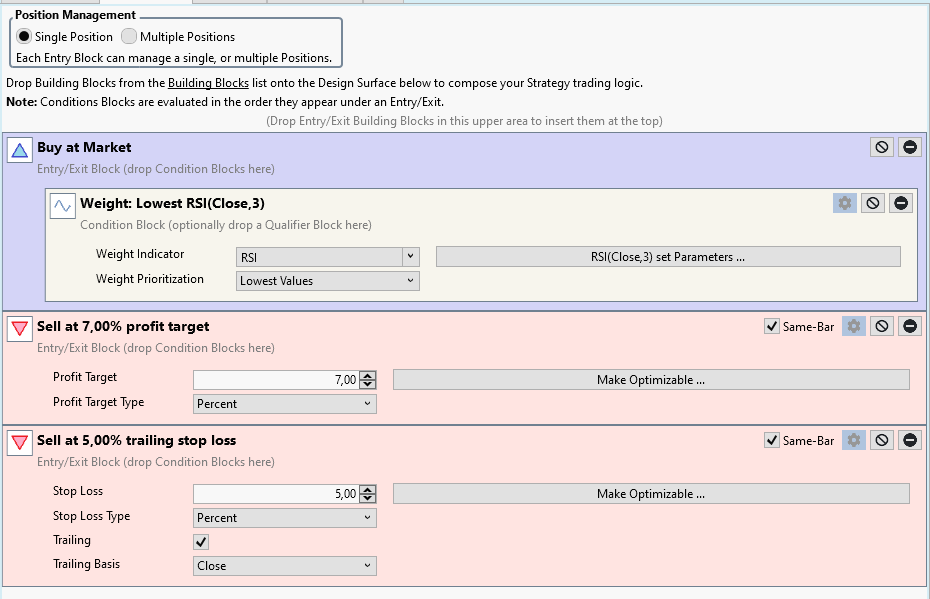
Task: Click Make Optimizable for Stop Loss
Action: [651, 494]
